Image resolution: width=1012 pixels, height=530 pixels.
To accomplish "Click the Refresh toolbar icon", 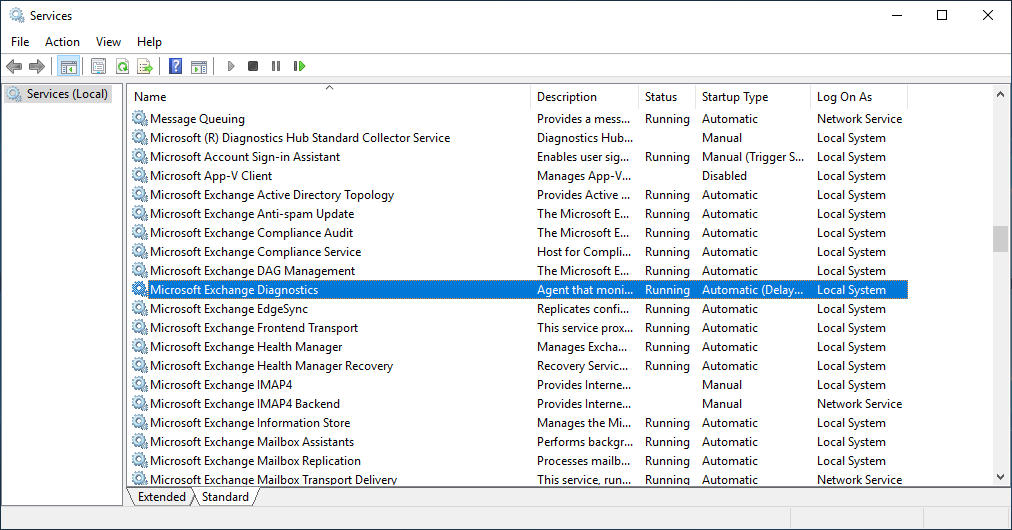I will 122,66.
